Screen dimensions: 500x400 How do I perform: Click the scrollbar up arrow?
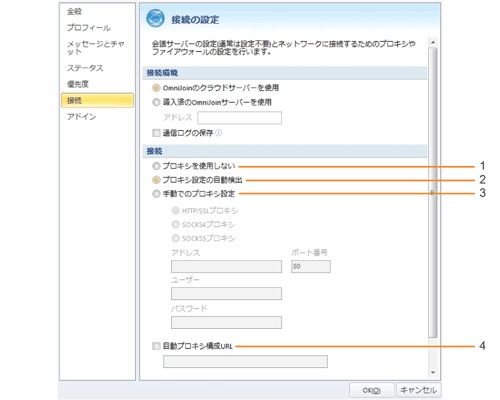pos(433,42)
